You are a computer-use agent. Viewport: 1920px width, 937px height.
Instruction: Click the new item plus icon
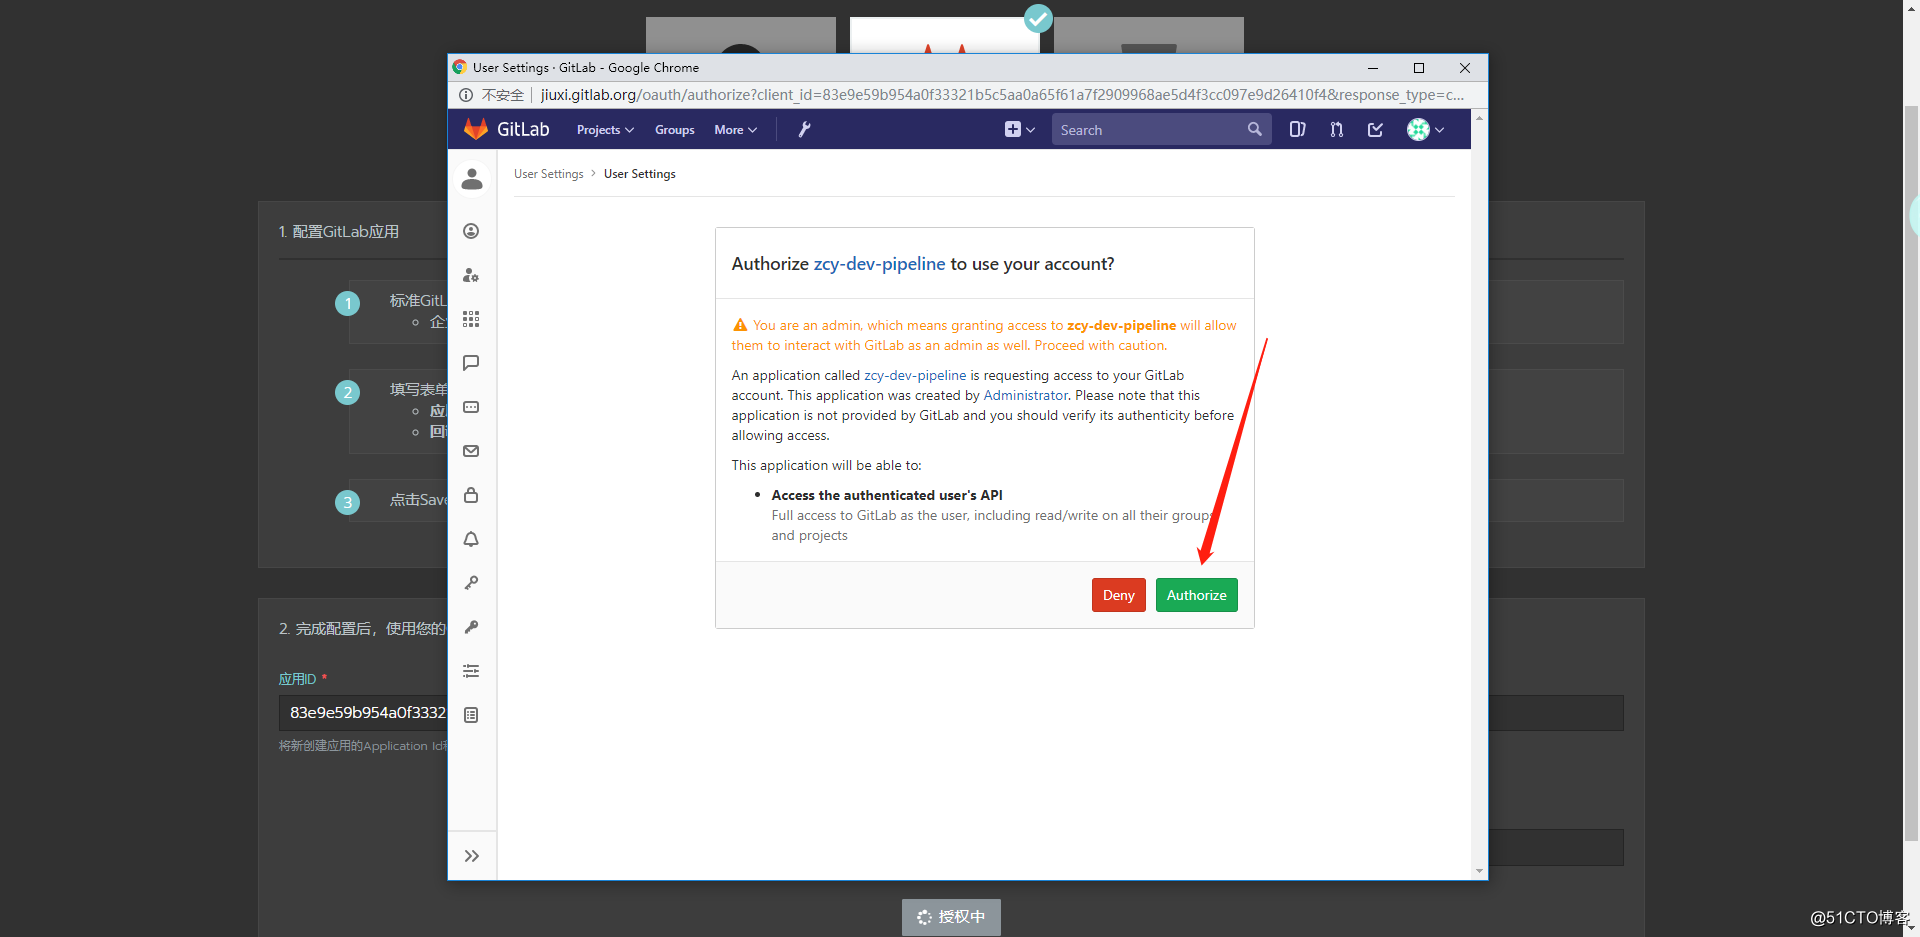pyautogui.click(x=1012, y=129)
